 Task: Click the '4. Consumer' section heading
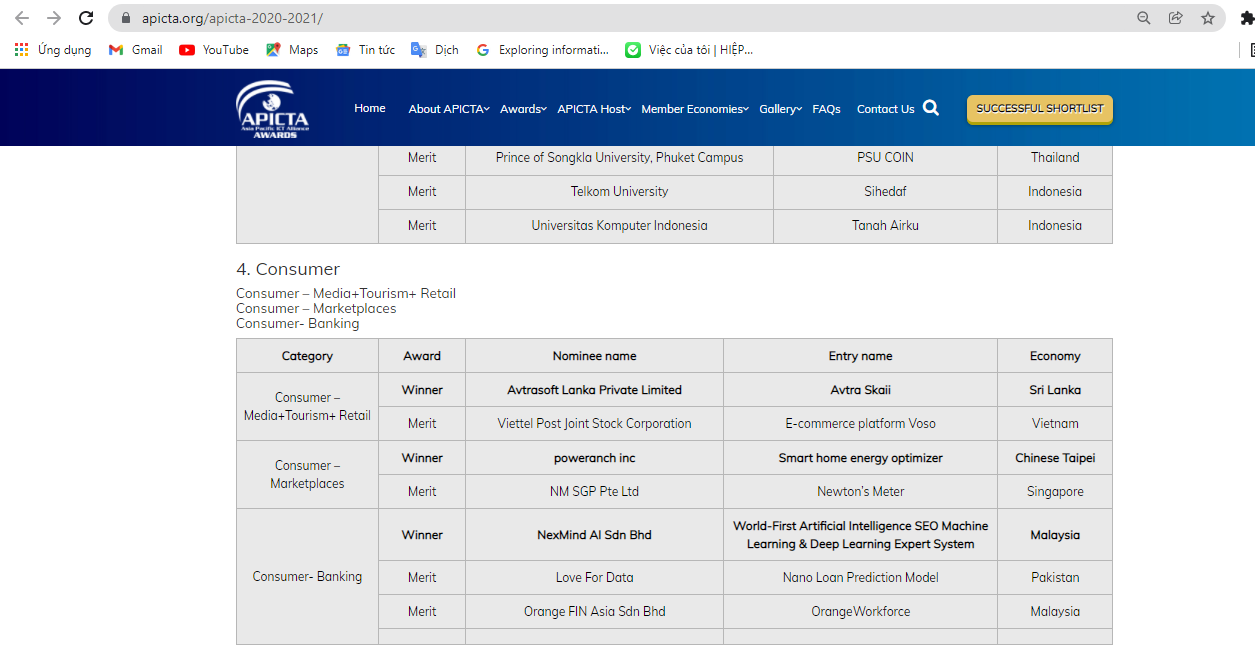(288, 269)
